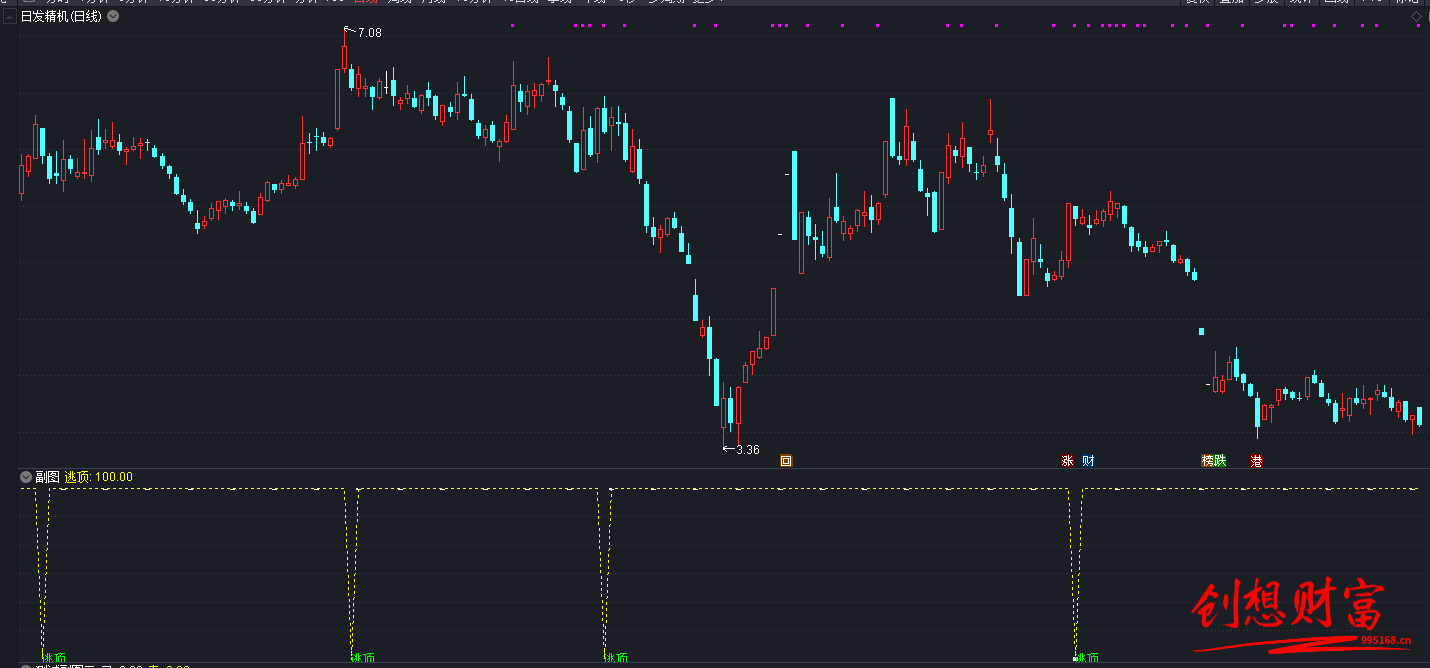
Task: Click the red 港 marker icon
Action: [x=1256, y=461]
